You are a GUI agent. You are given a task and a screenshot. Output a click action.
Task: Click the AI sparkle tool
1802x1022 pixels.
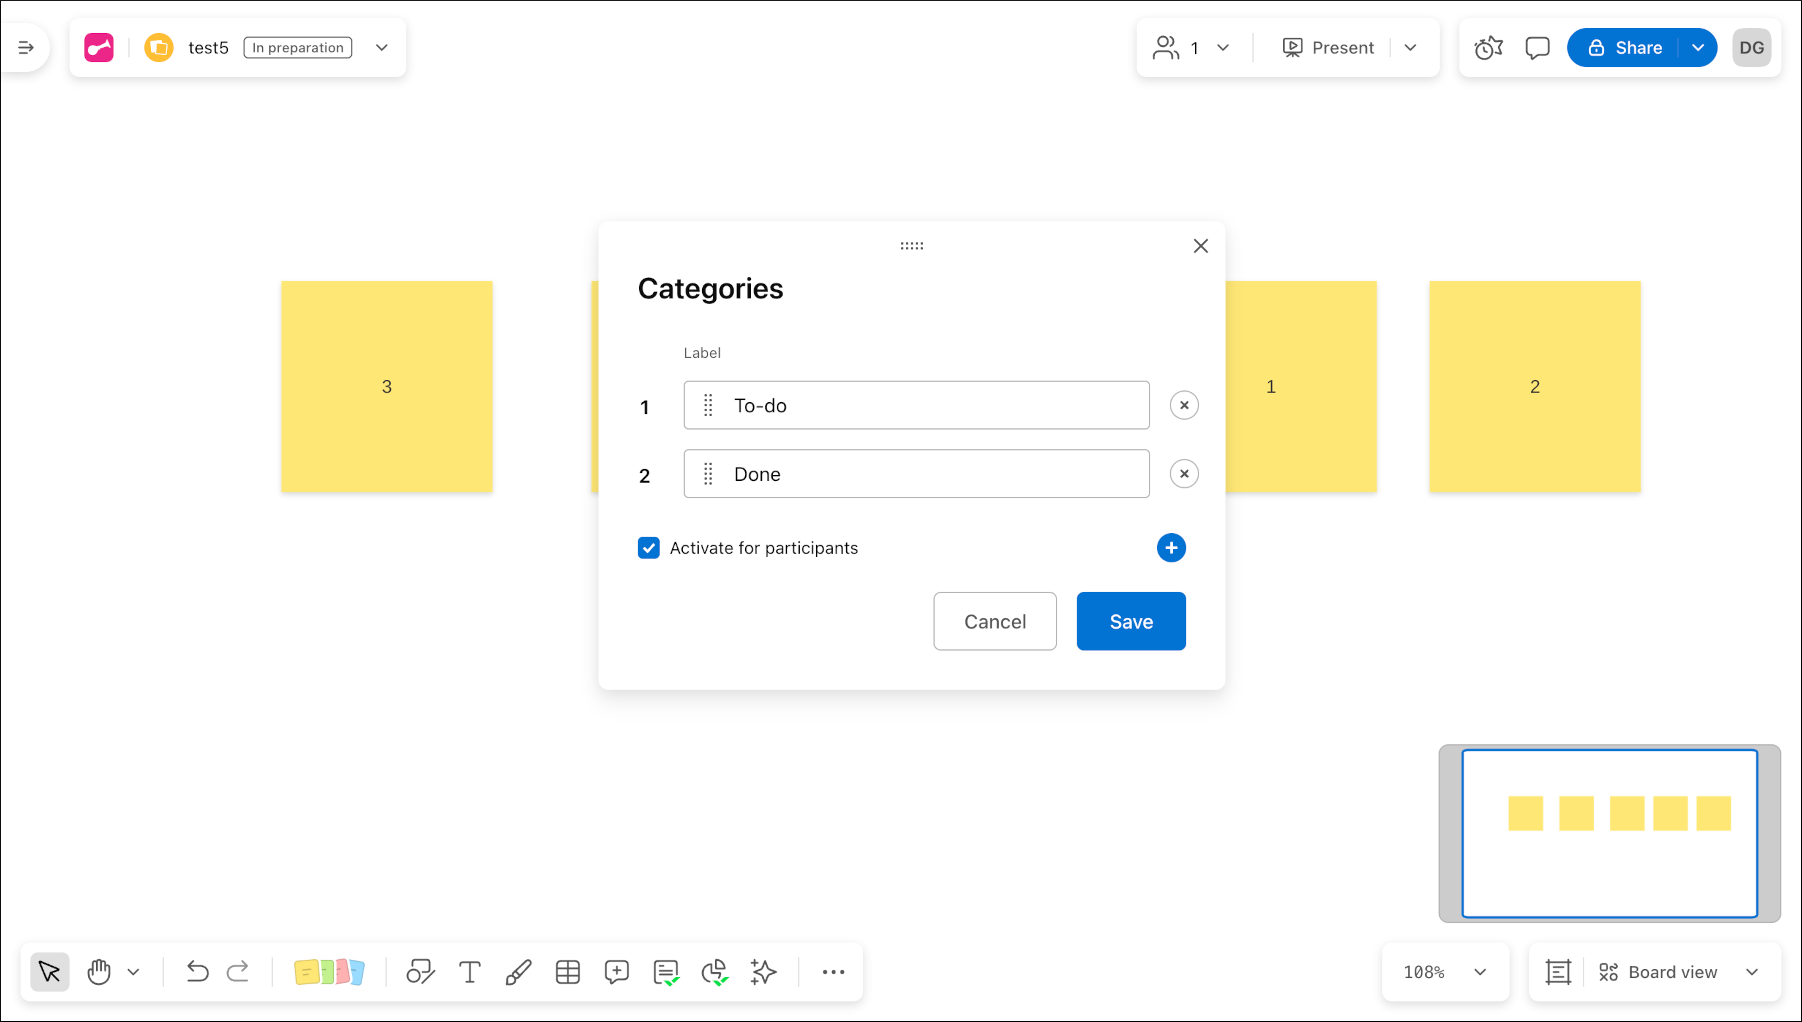(x=764, y=972)
